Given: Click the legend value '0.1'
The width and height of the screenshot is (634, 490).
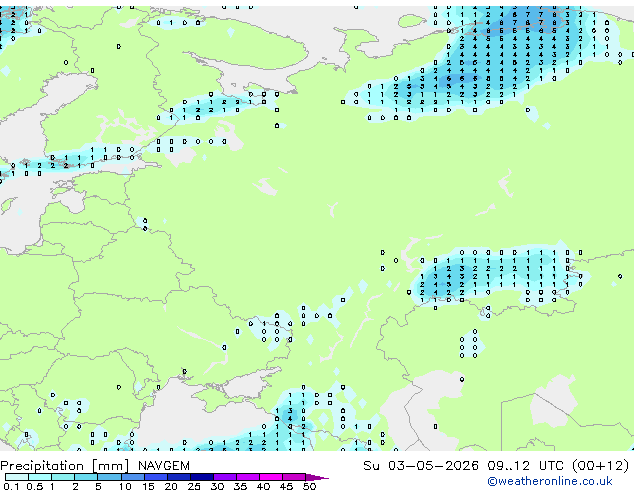Looking at the screenshot, I should pyautogui.click(x=11, y=486).
